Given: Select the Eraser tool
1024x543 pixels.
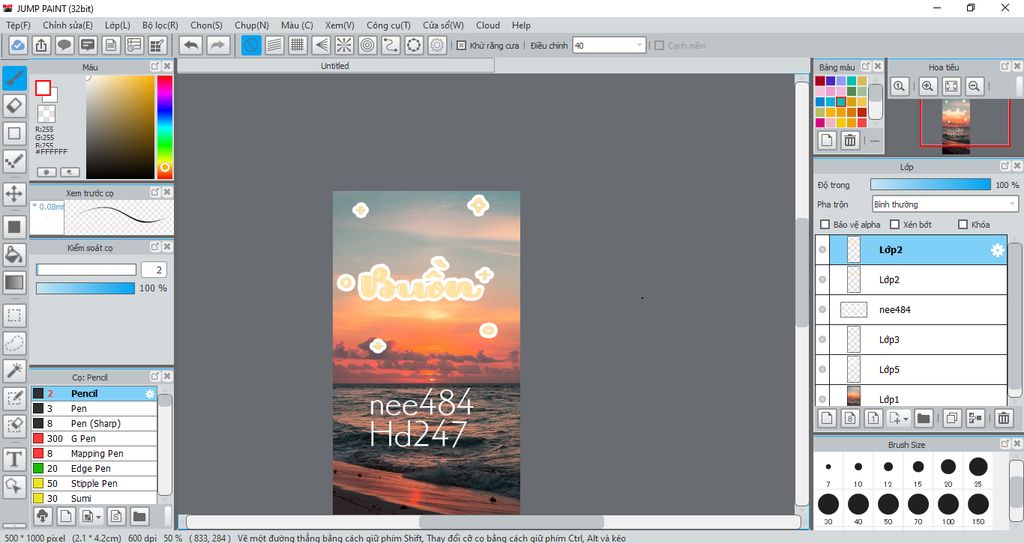Looking at the screenshot, I should (14, 105).
